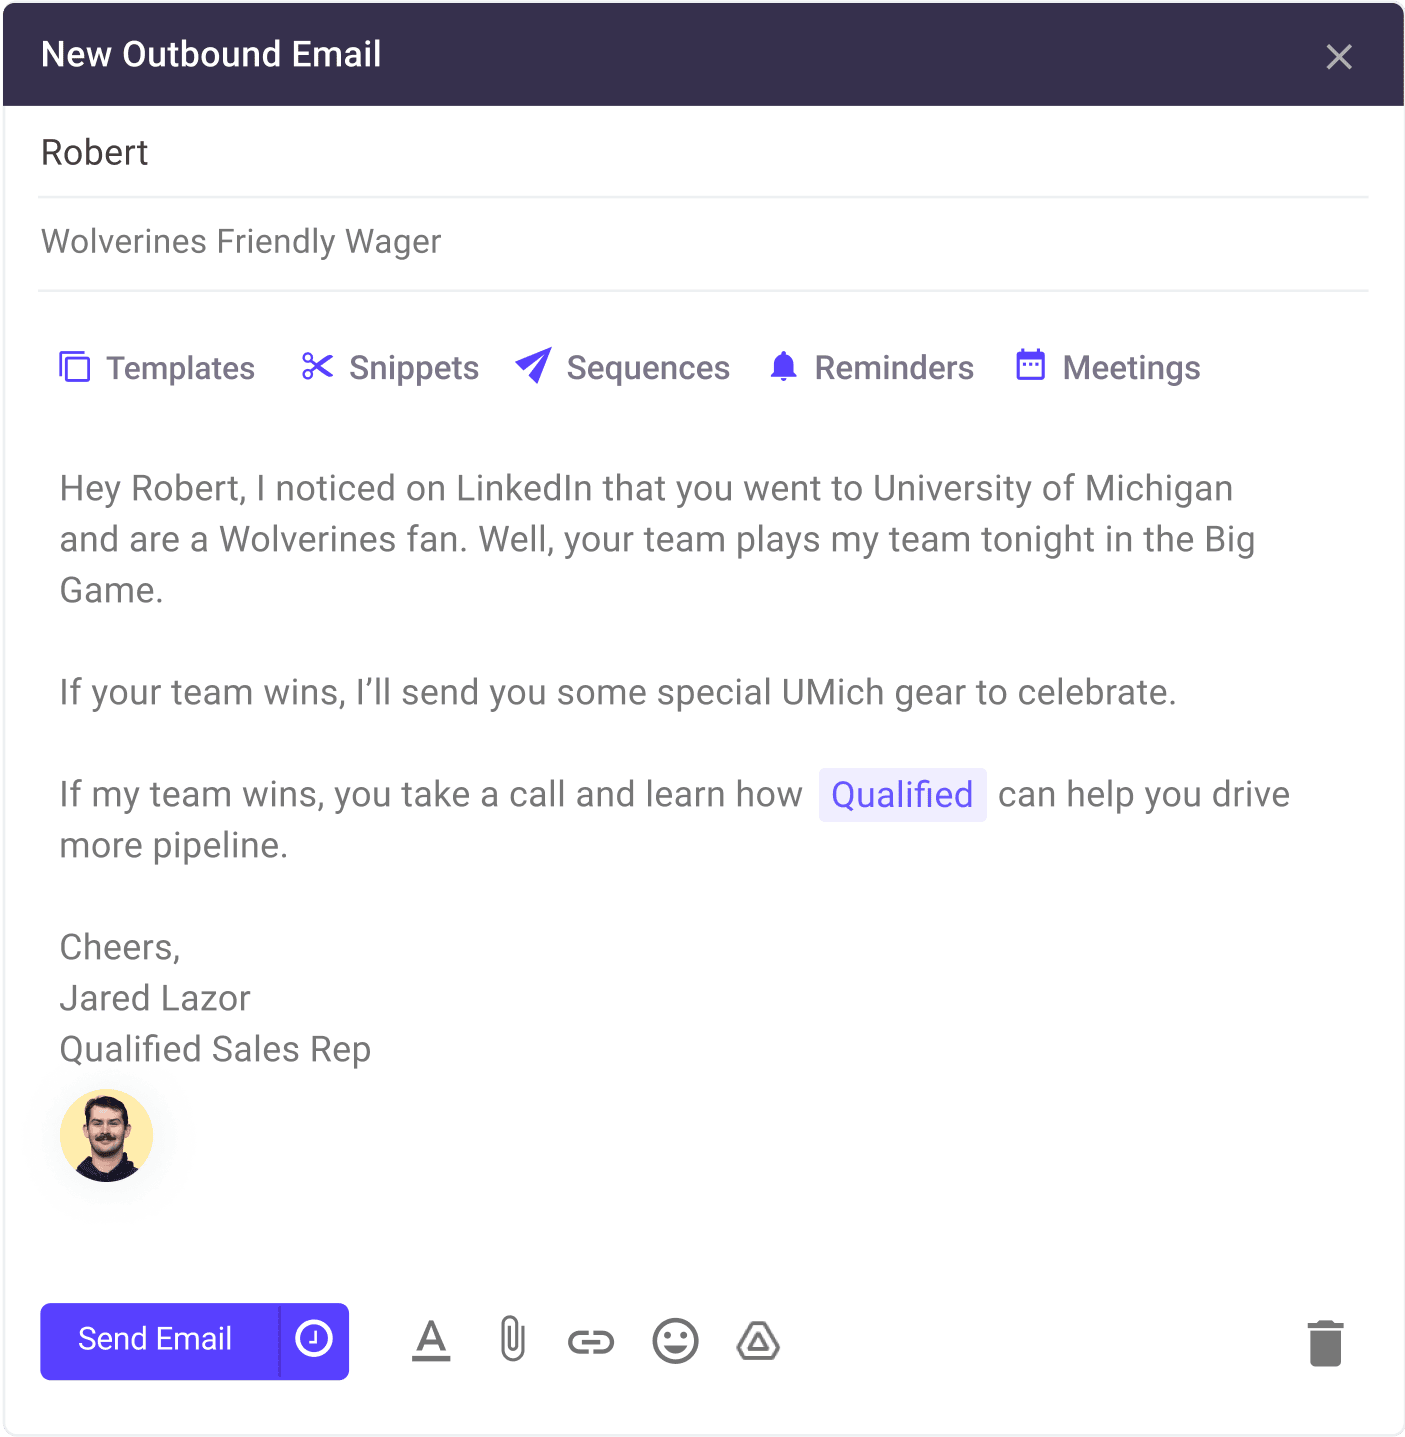Click the Templates copy icon
This screenshot has width=1405, height=1437.
(x=75, y=367)
